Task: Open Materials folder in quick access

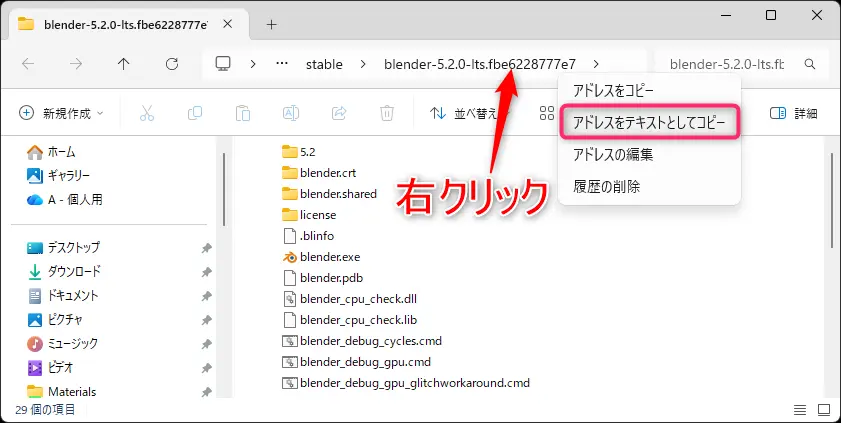Action: tap(61, 391)
